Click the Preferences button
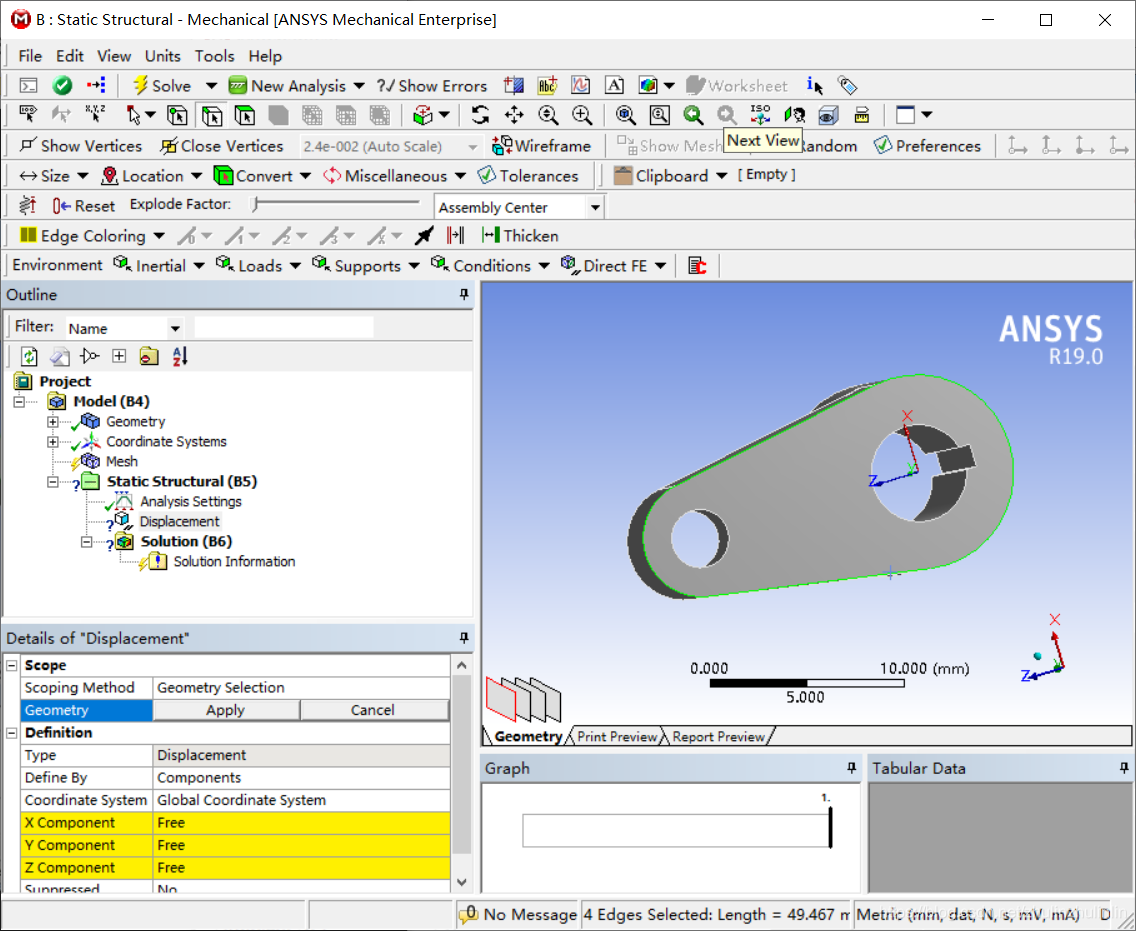This screenshot has width=1136, height=931. [927, 146]
